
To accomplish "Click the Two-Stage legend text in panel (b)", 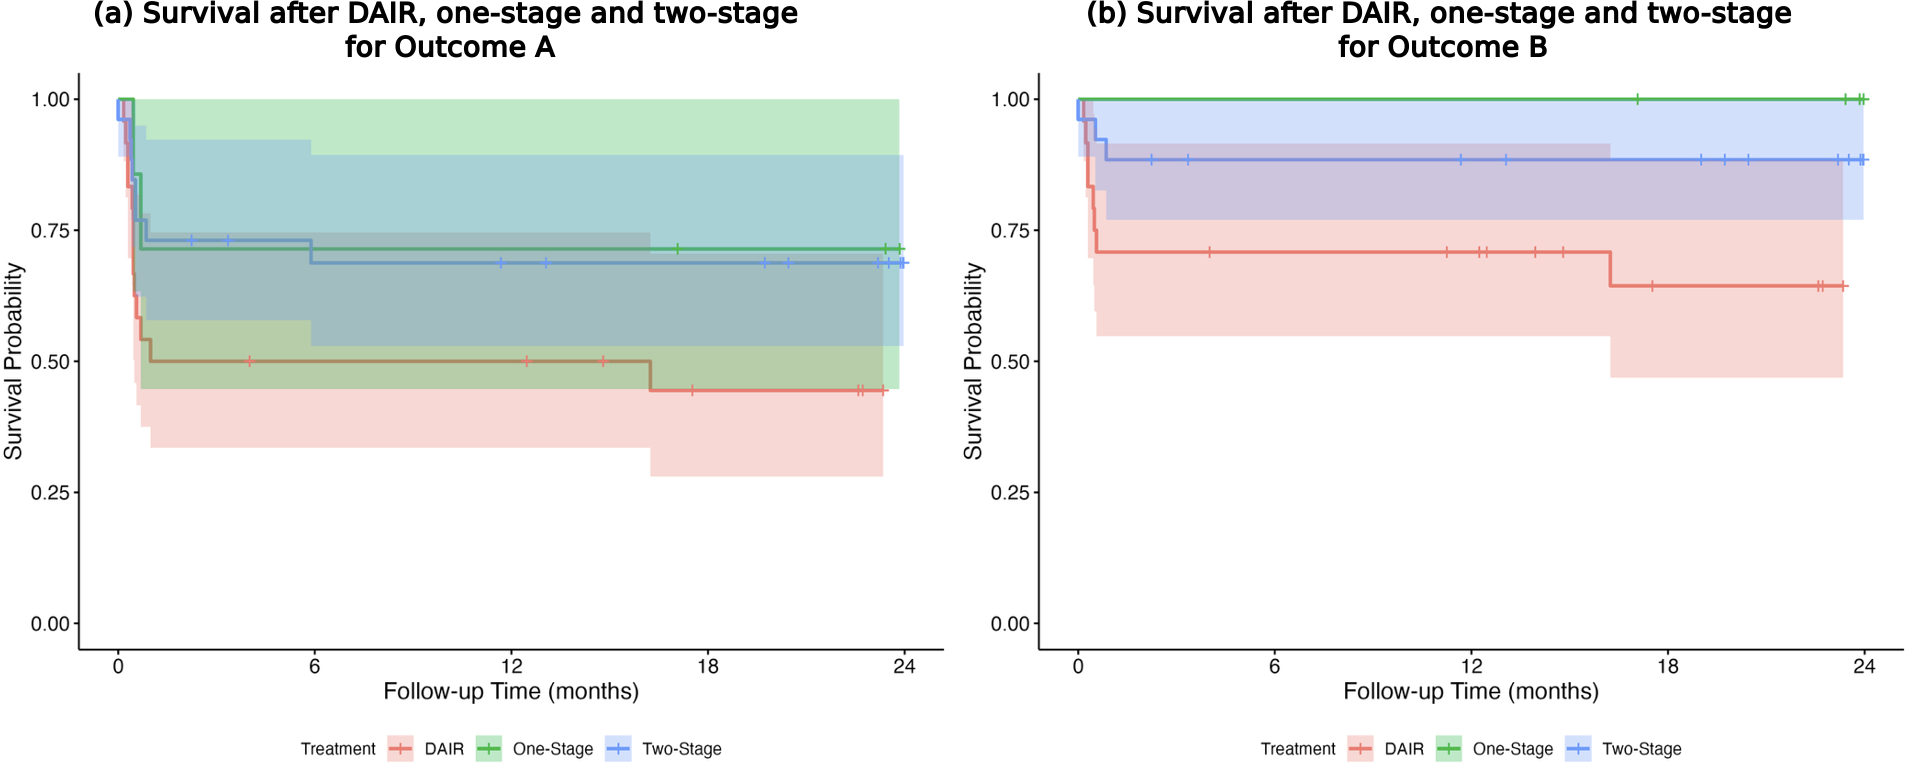I will [x=1642, y=749].
